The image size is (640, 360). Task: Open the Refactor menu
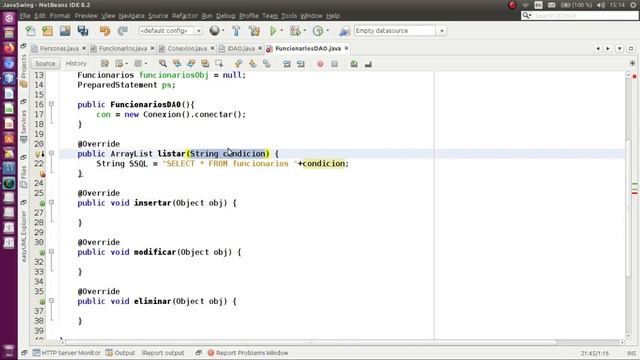(x=185, y=16)
